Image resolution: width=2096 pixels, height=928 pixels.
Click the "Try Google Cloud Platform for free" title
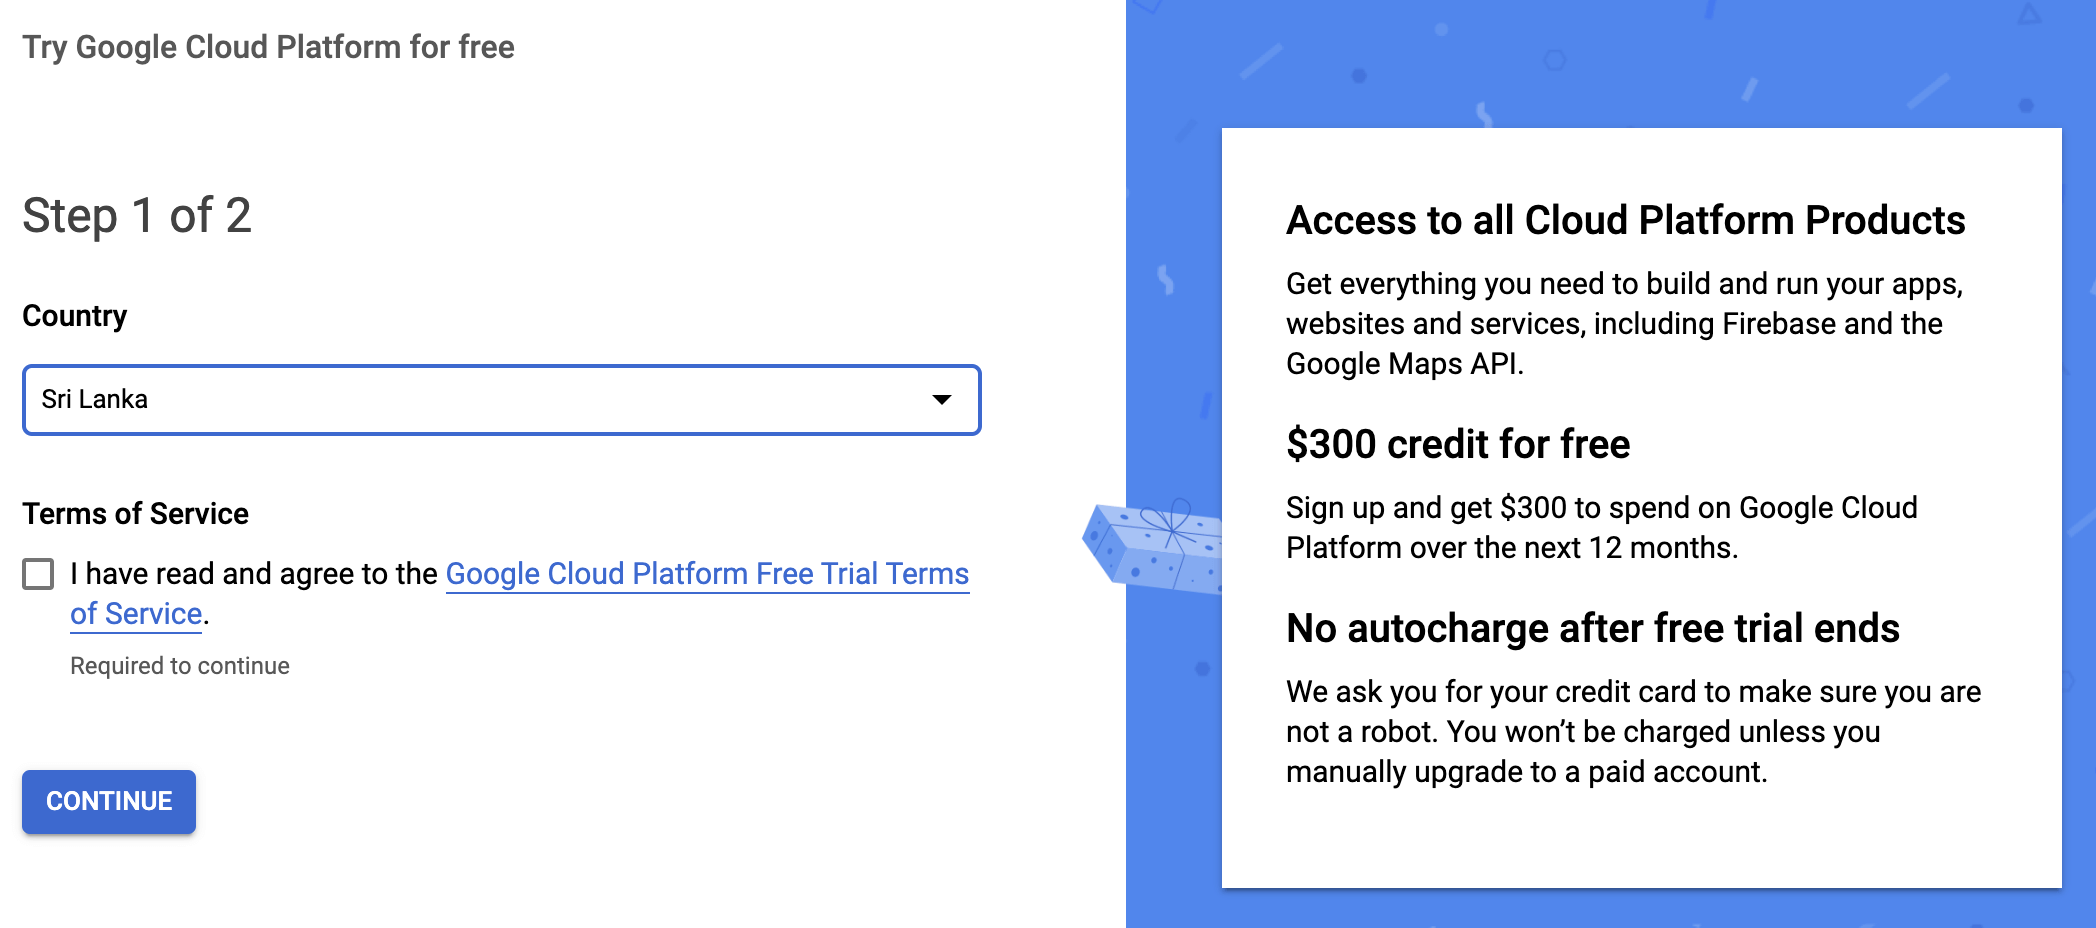pyautogui.click(x=268, y=47)
